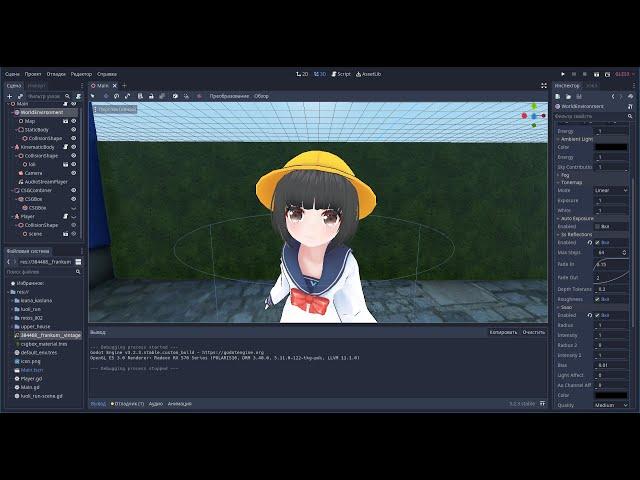The image size is (640, 480).
Task: Open Tonemap Mode dropdown set to Linear
Action: click(x=611, y=191)
